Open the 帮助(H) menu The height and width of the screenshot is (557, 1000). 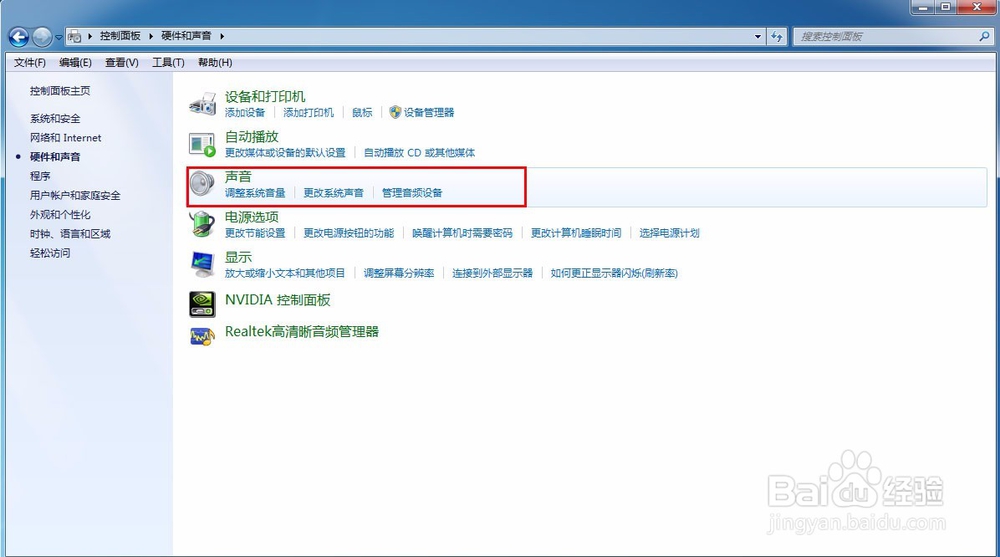coord(215,63)
